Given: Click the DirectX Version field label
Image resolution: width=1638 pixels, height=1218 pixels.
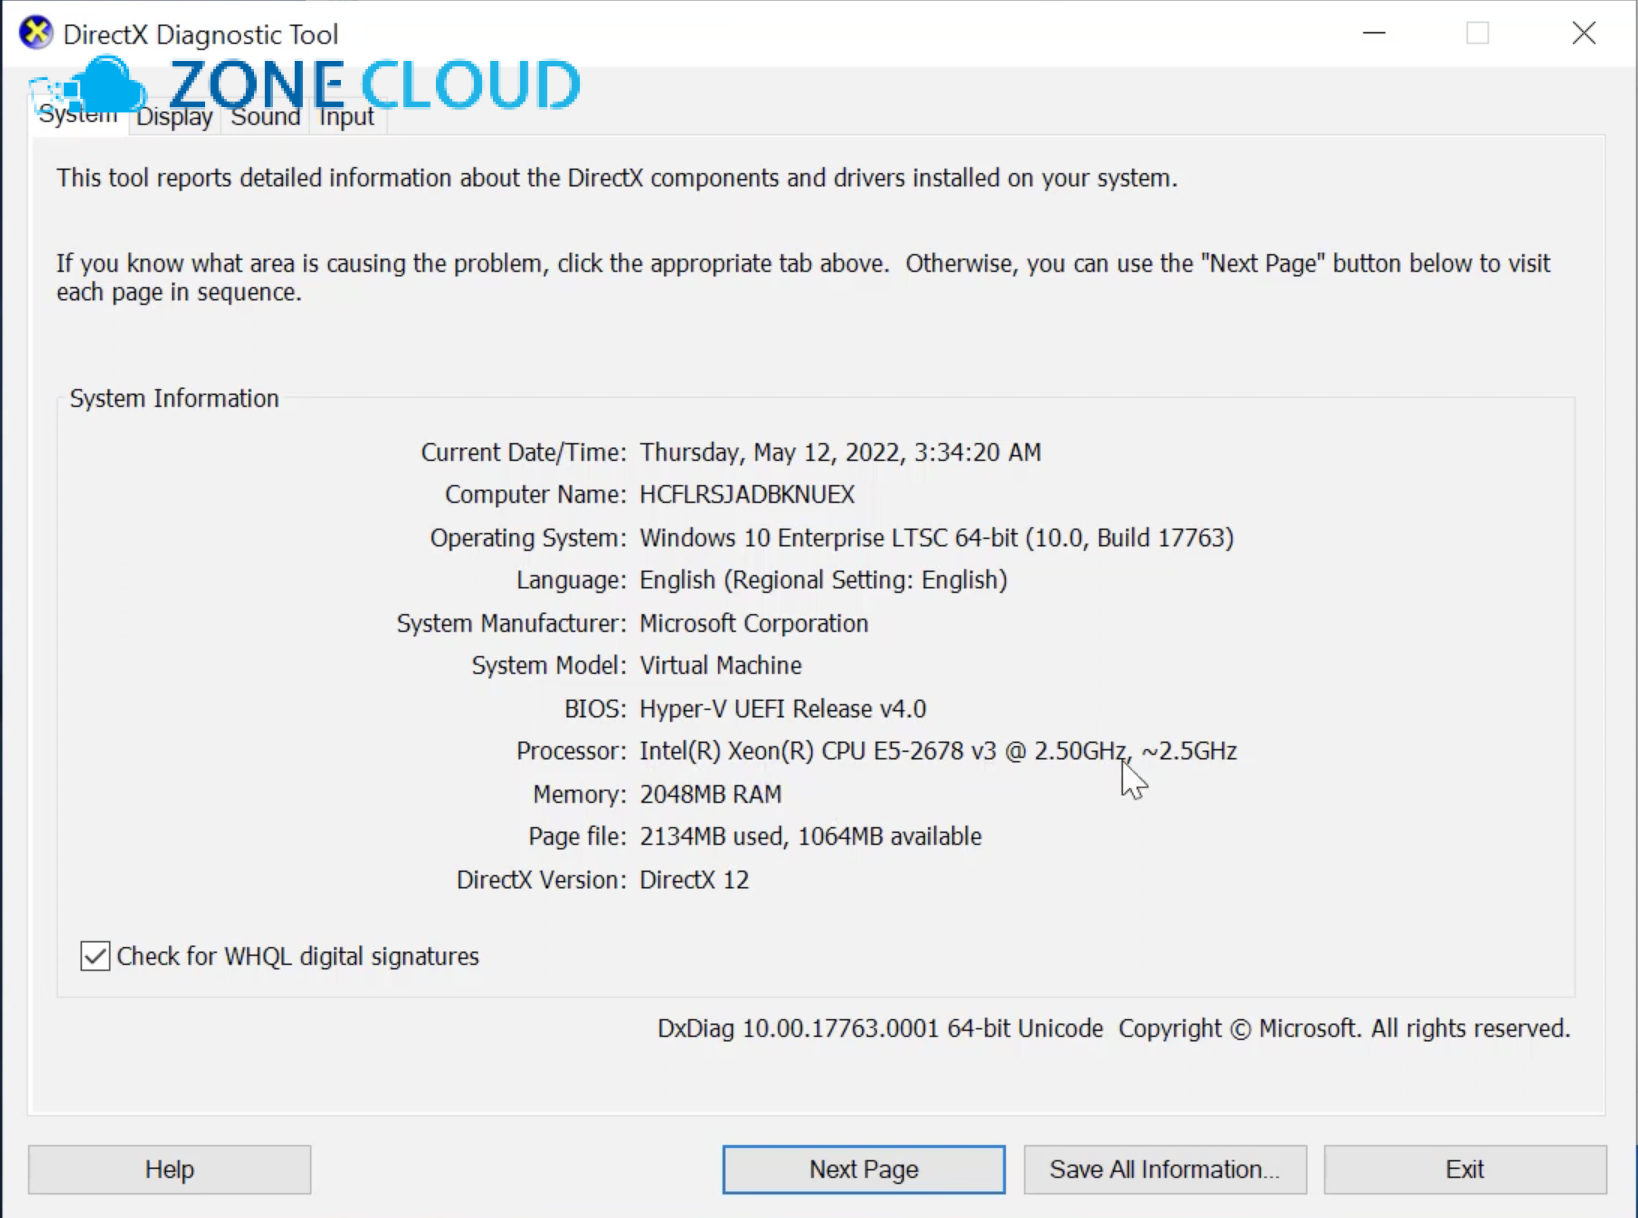Looking at the screenshot, I should tap(541, 880).
